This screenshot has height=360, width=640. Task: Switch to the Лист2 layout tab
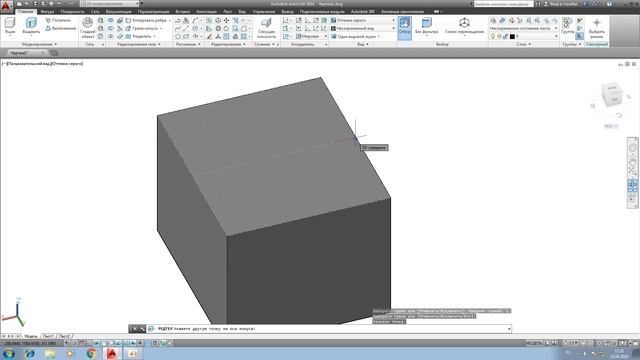(64, 336)
